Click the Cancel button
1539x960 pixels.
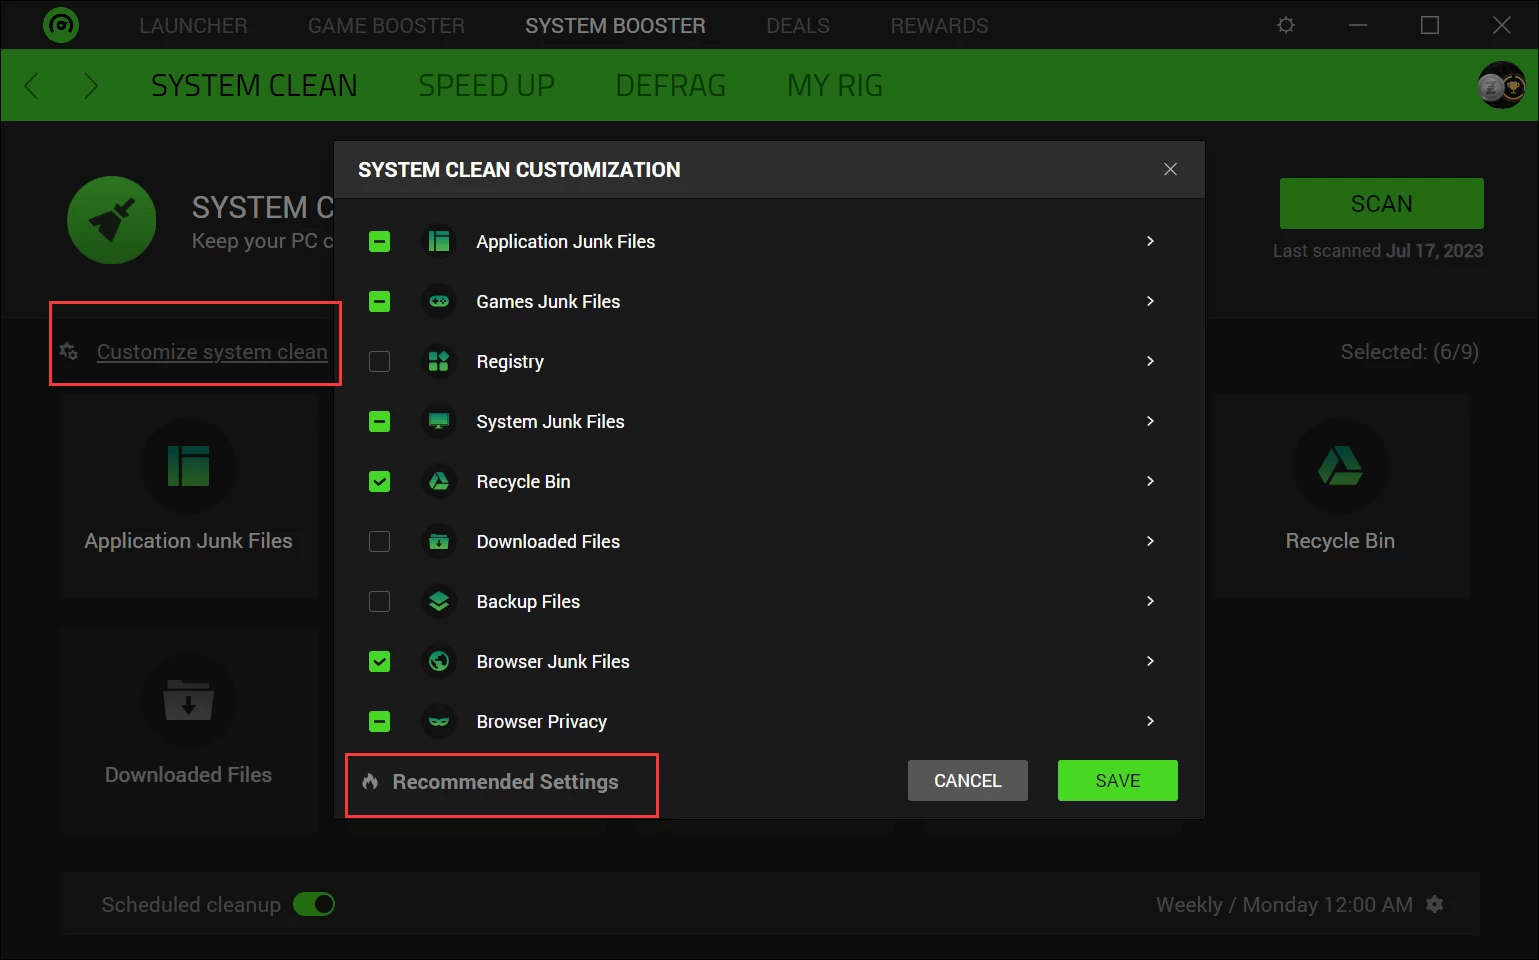[x=968, y=781]
